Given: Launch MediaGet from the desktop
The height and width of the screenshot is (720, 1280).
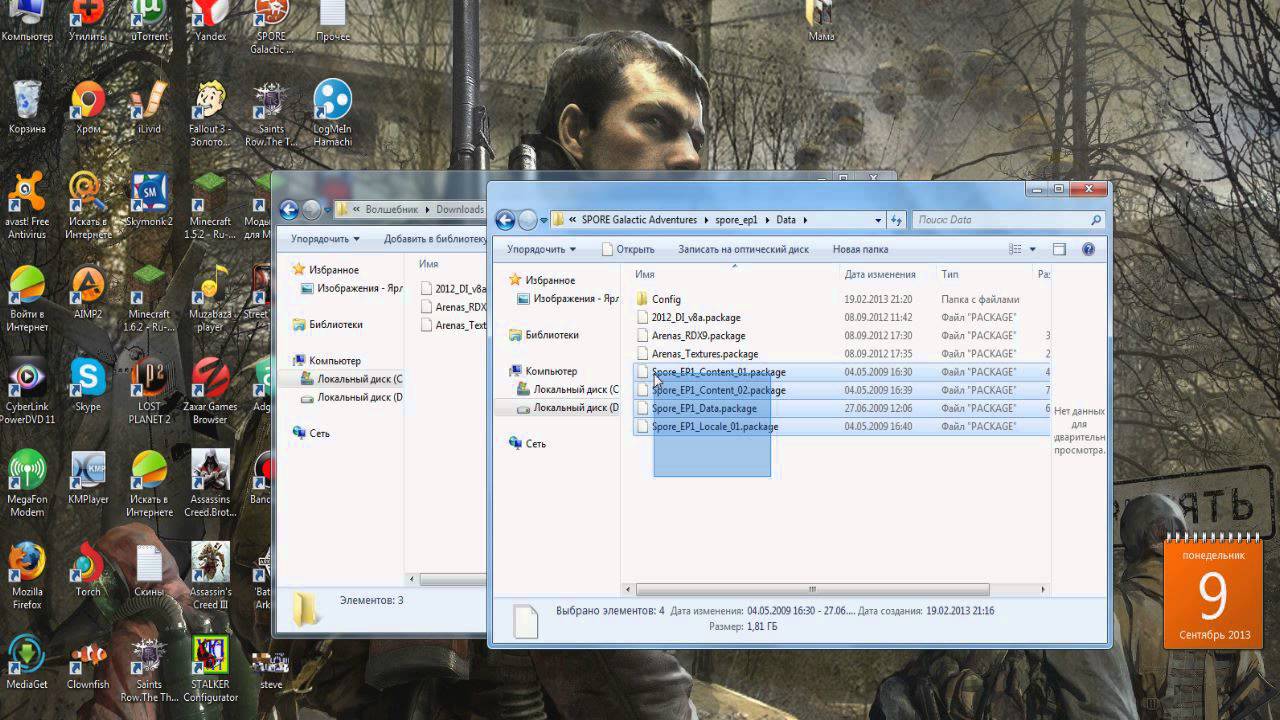Looking at the screenshot, I should pyautogui.click(x=27, y=662).
